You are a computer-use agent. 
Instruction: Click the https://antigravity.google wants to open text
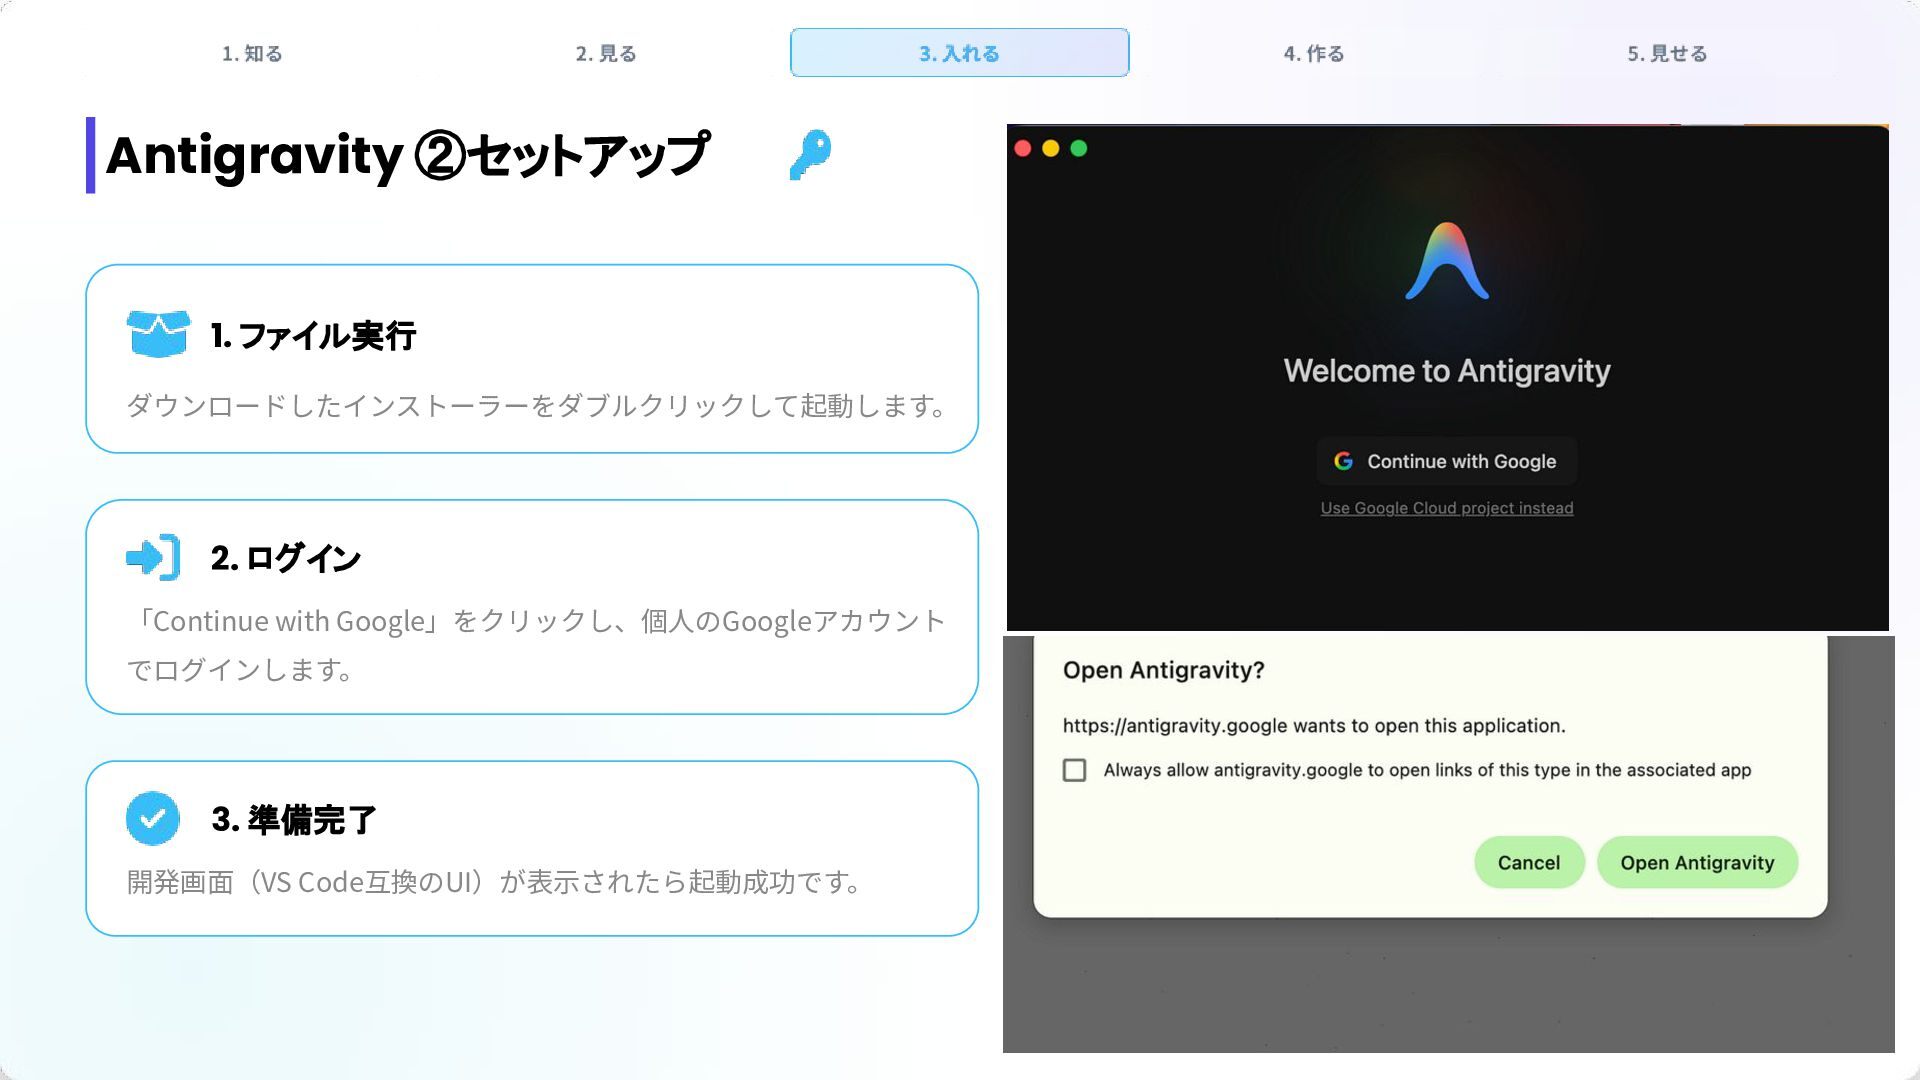[1314, 726]
